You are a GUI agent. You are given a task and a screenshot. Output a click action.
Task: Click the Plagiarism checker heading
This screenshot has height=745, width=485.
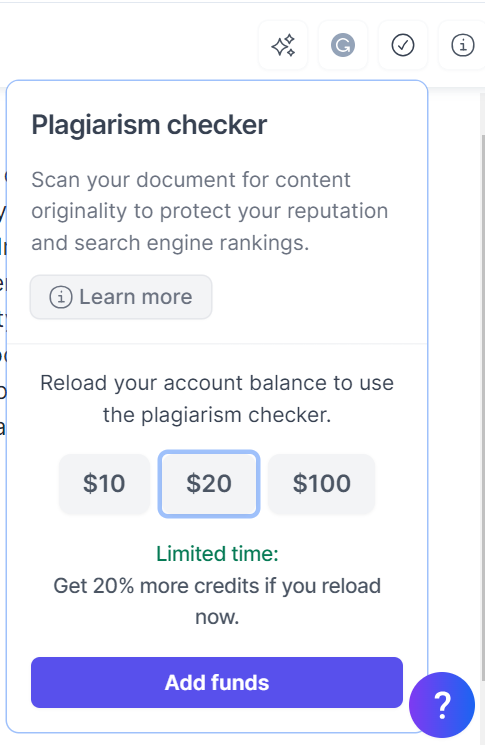click(149, 125)
